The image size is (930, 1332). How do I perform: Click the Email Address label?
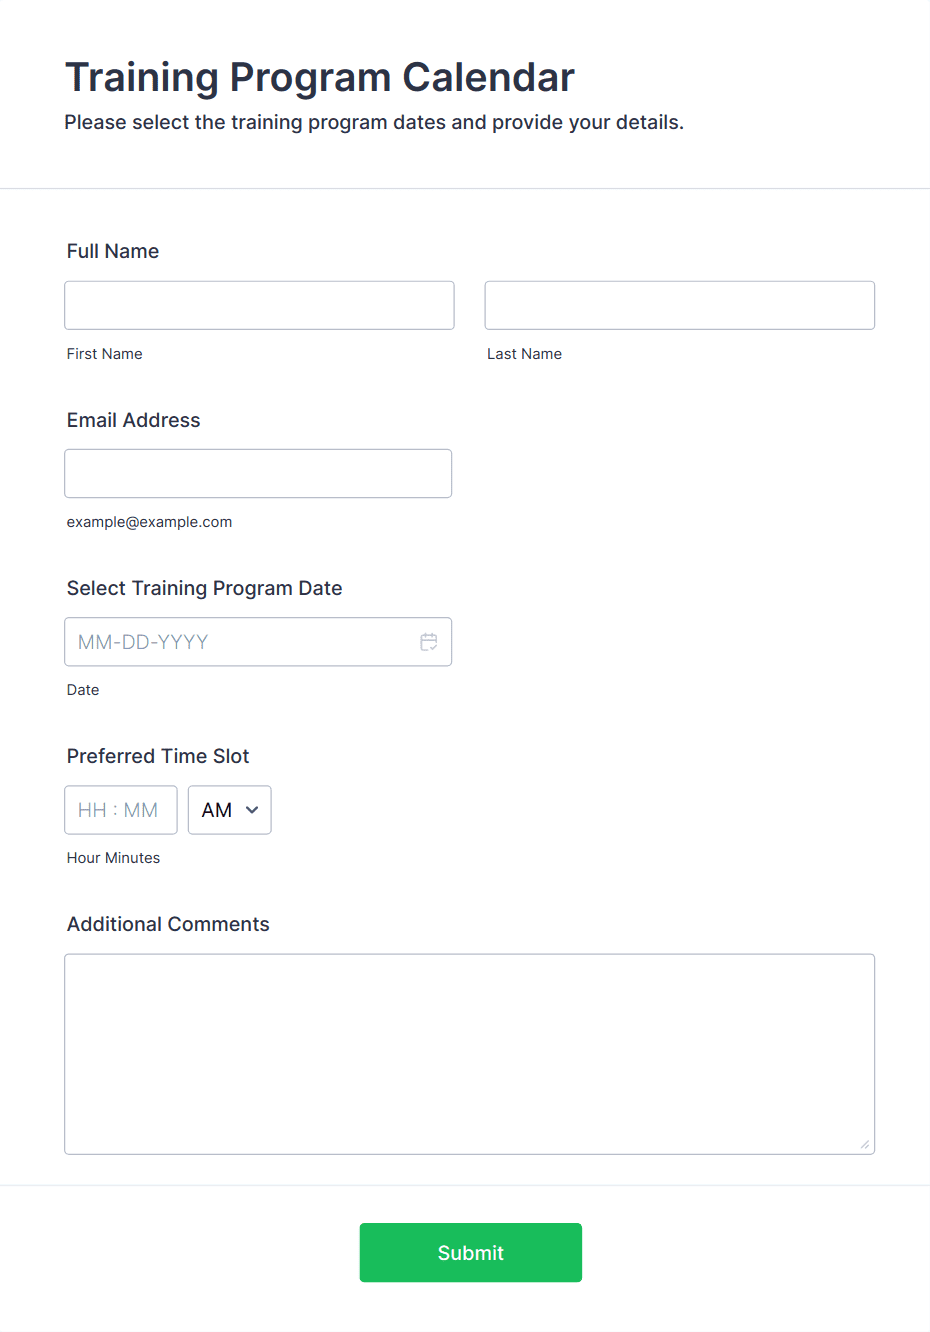(134, 420)
